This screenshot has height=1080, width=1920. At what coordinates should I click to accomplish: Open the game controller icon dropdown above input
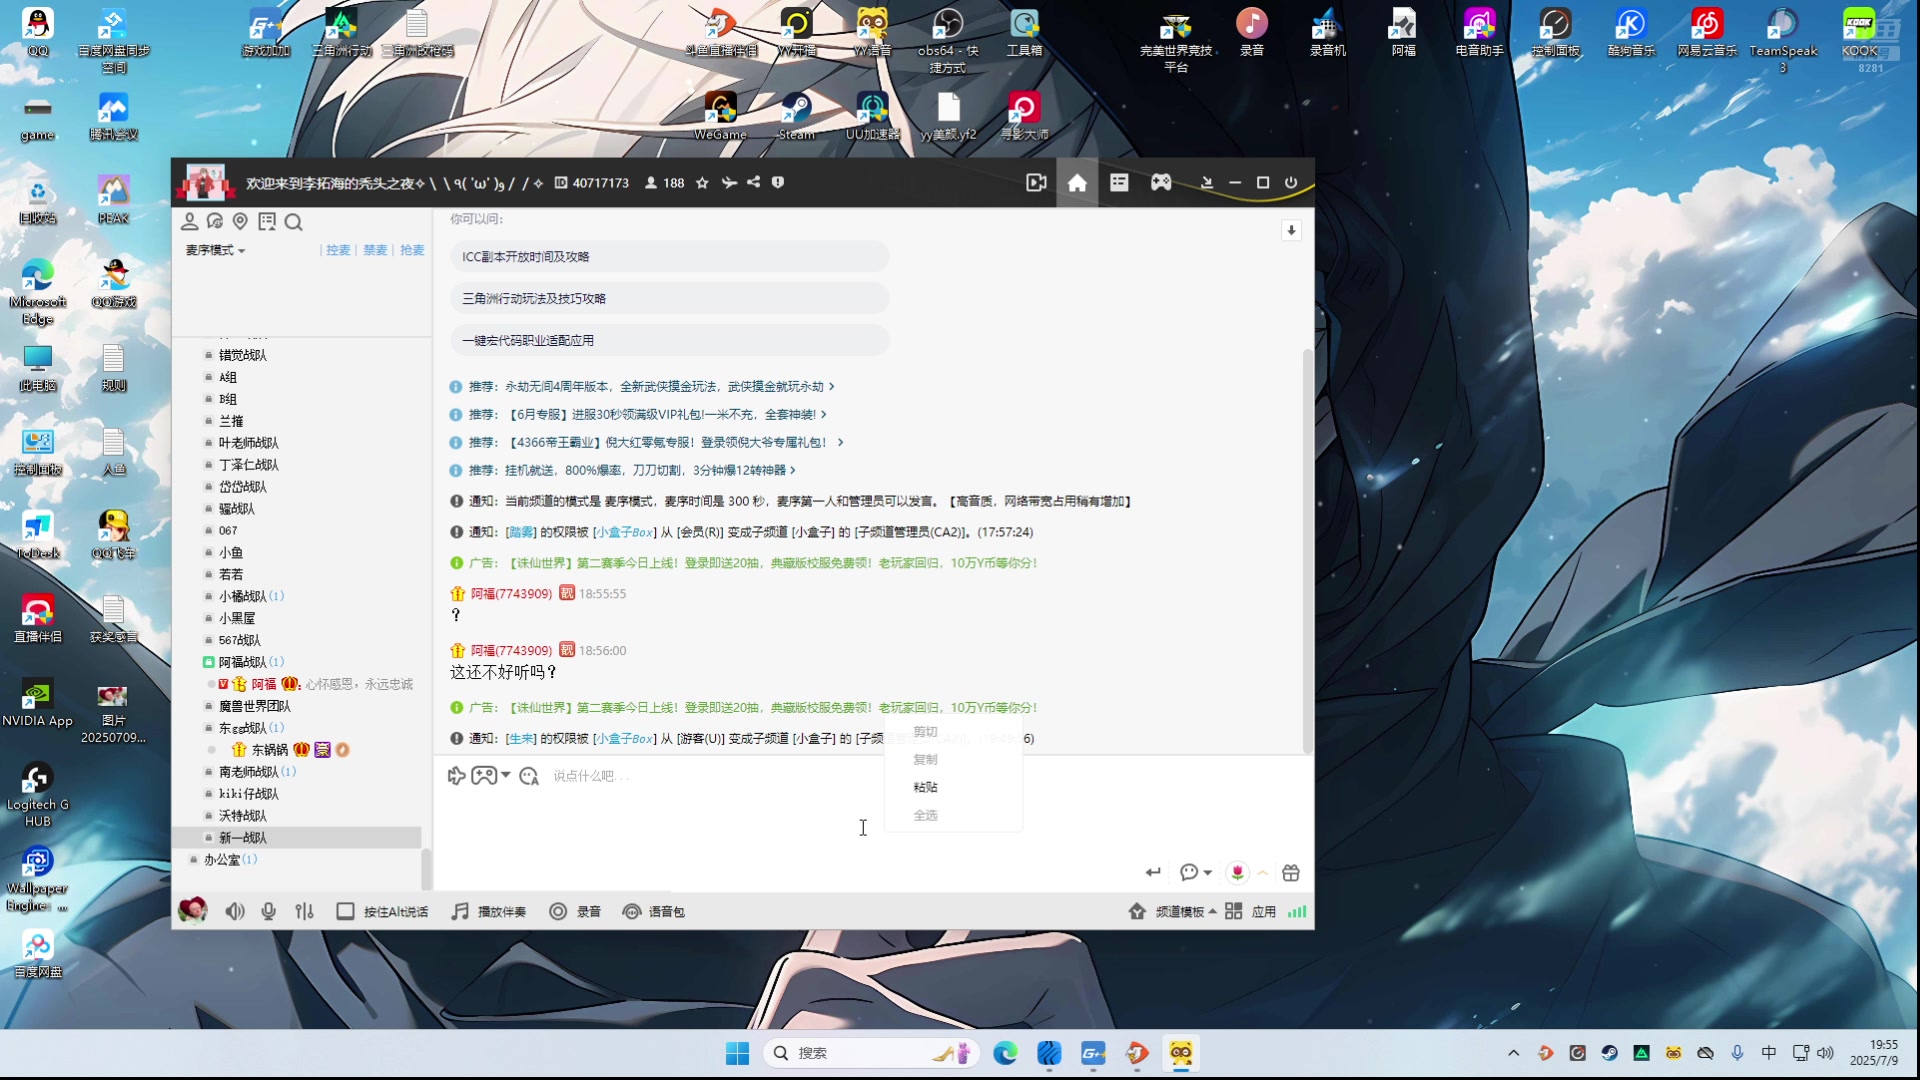490,776
